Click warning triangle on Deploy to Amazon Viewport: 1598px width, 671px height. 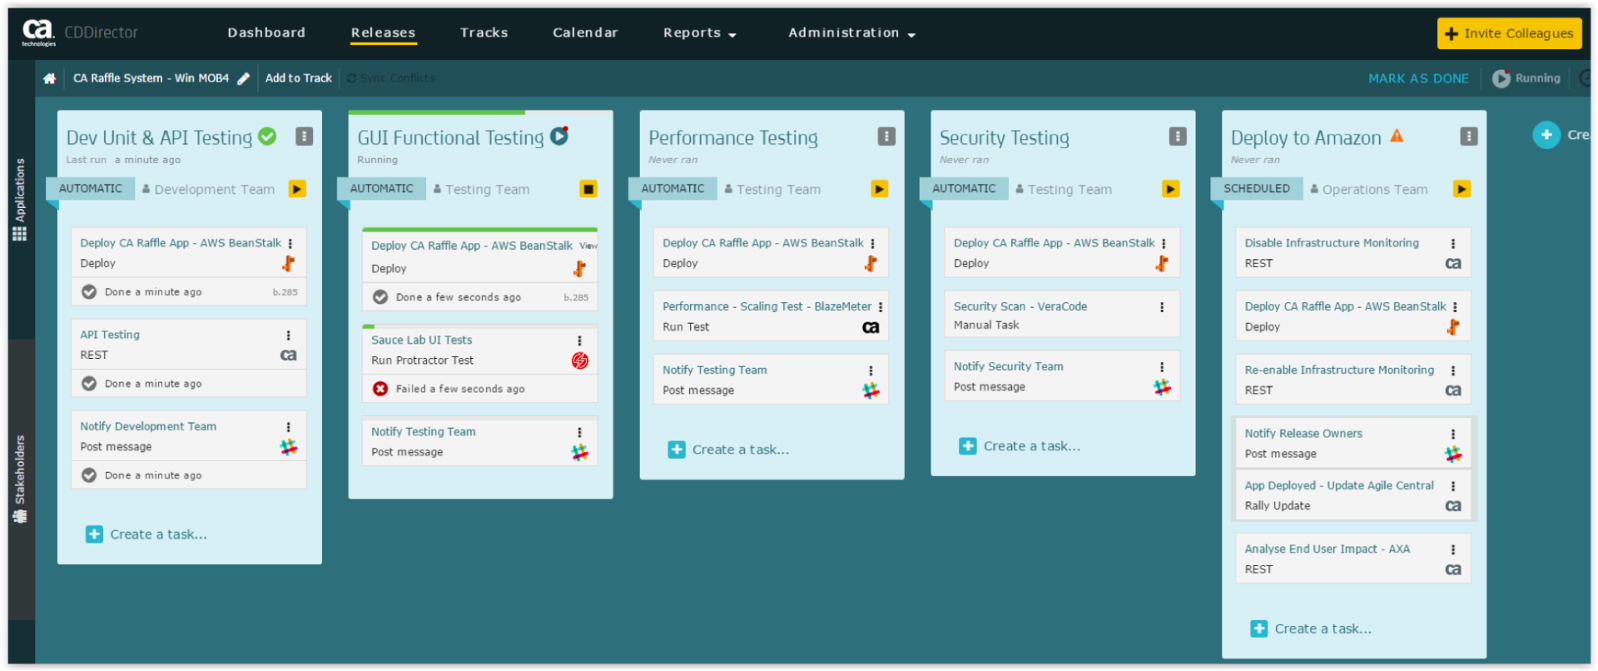[1397, 136]
